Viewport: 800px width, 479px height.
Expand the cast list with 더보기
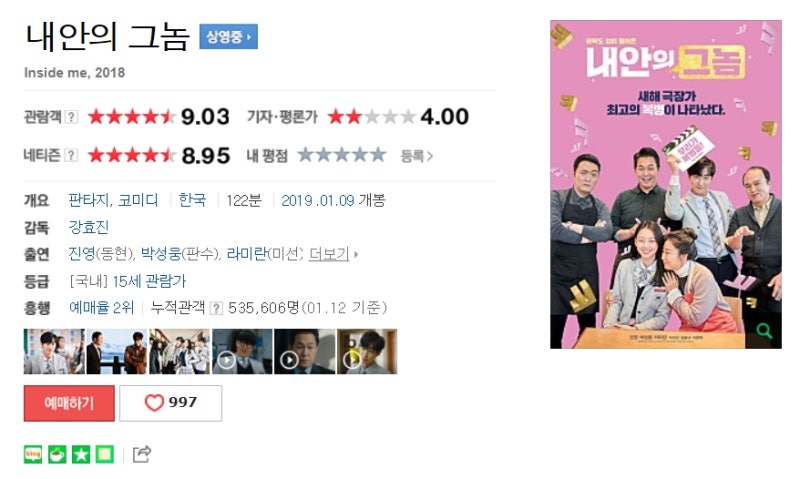click(x=329, y=254)
